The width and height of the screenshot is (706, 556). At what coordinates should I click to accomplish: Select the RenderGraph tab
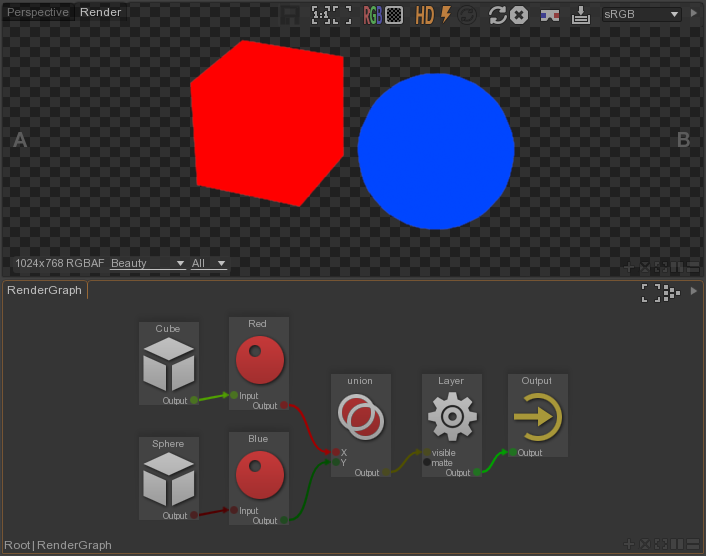coord(44,290)
